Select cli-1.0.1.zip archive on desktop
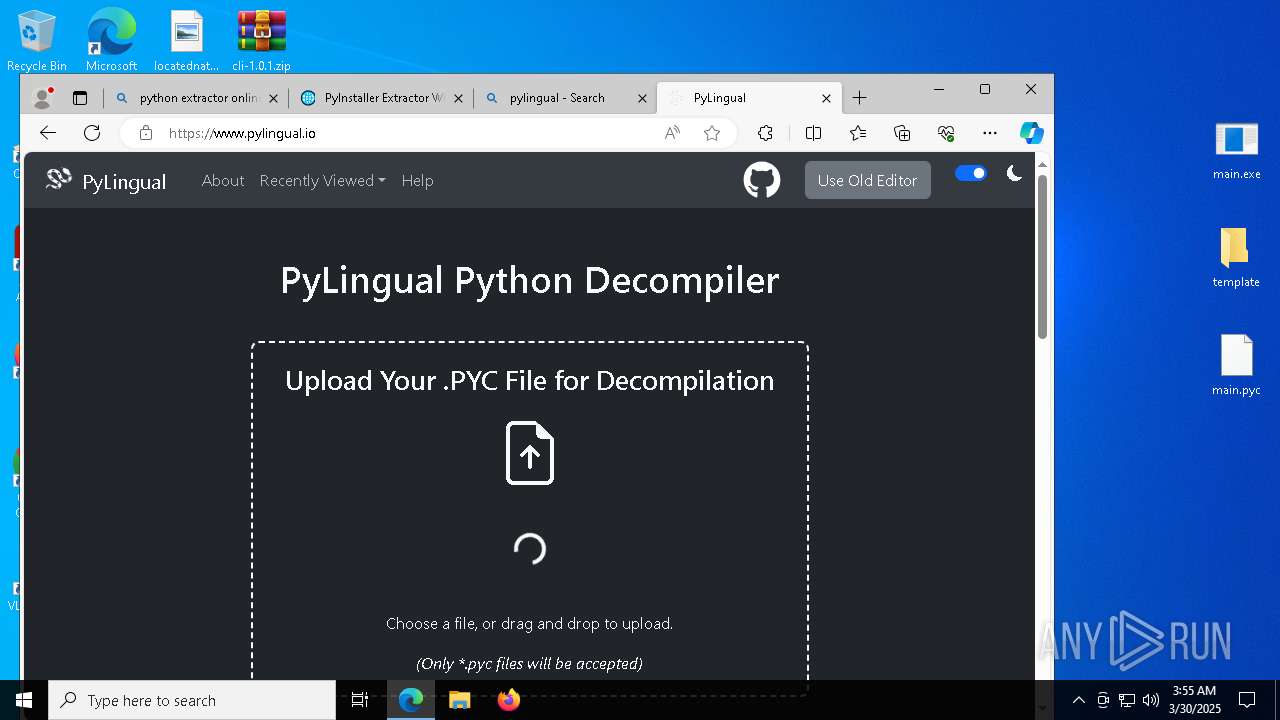The image size is (1280, 720). [261, 41]
